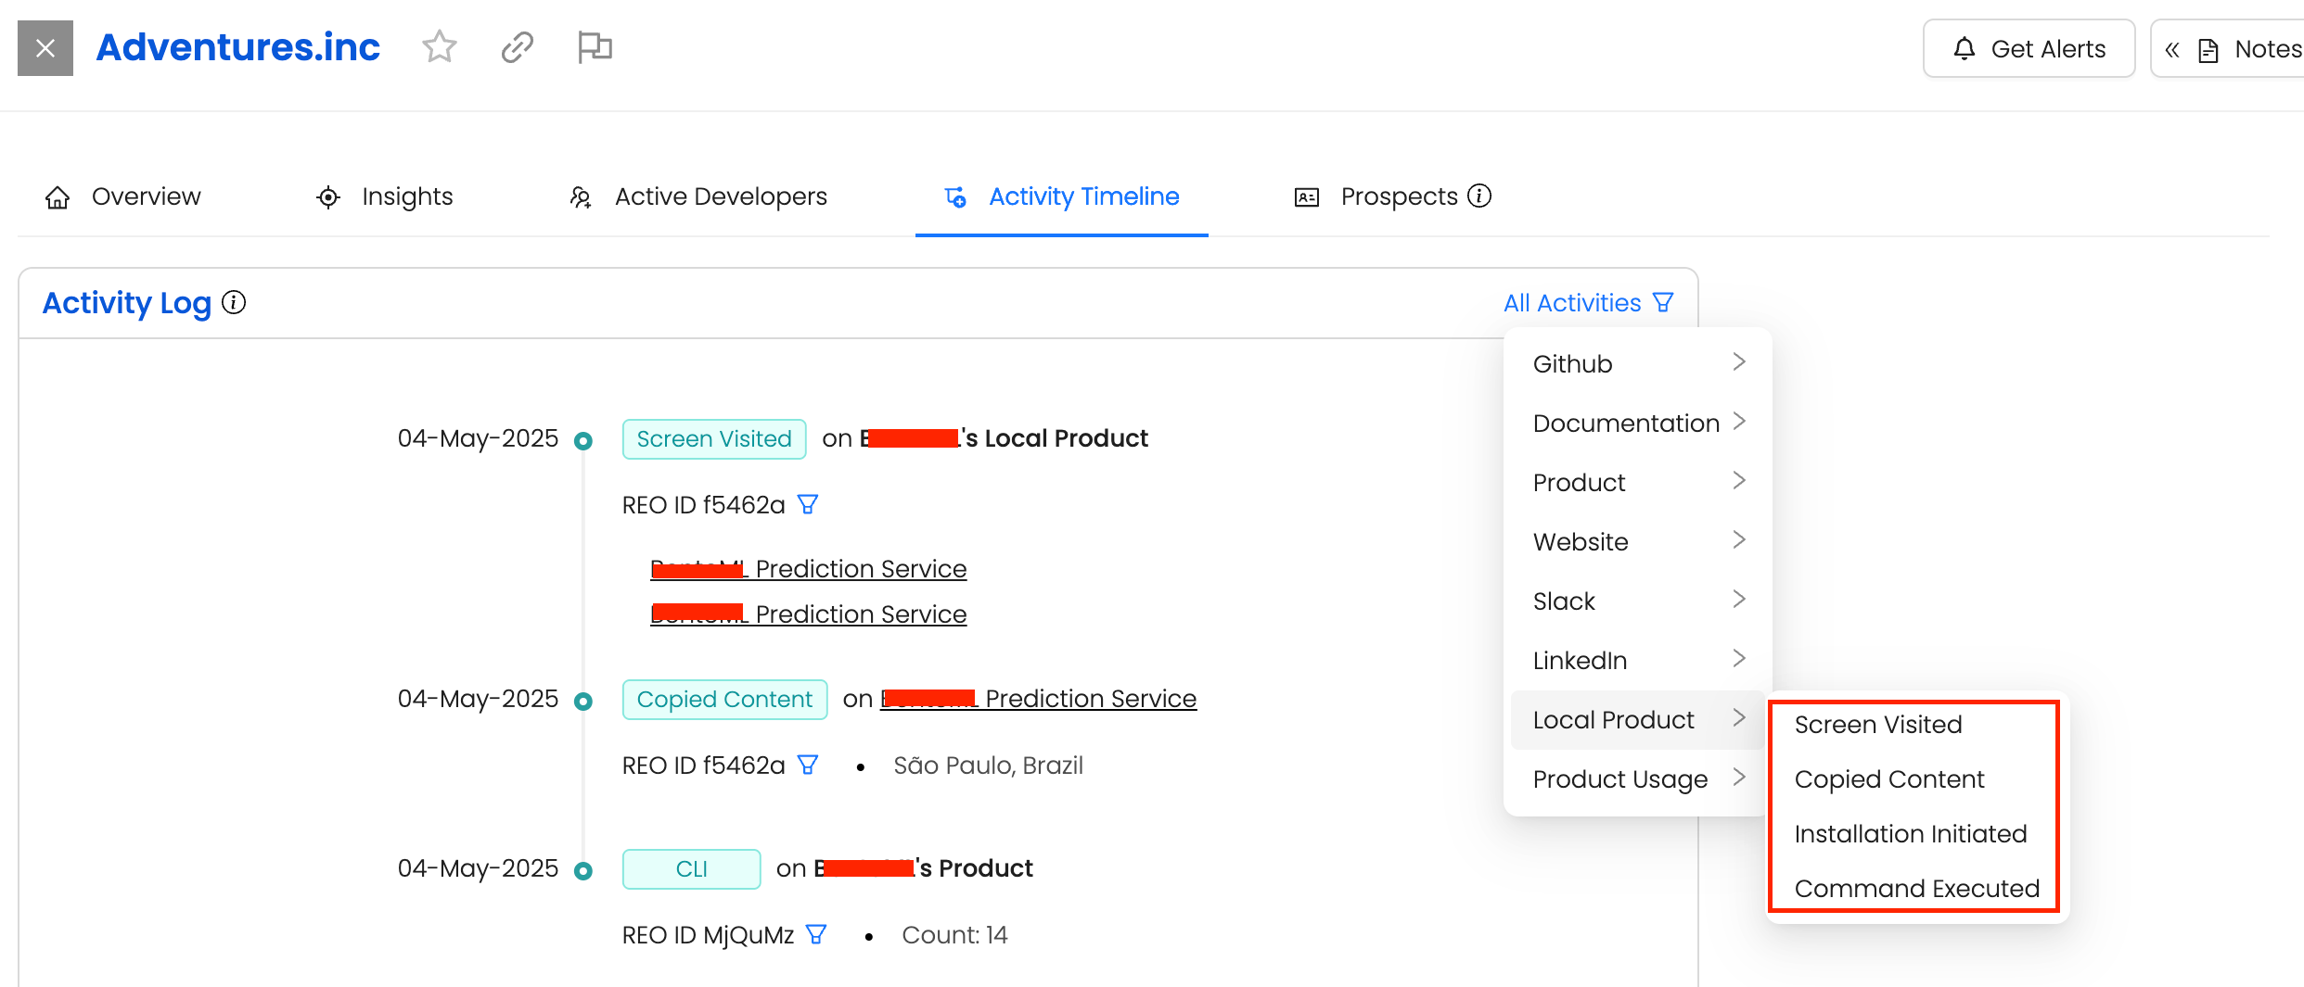Click the Activity Log info icon

234,302
